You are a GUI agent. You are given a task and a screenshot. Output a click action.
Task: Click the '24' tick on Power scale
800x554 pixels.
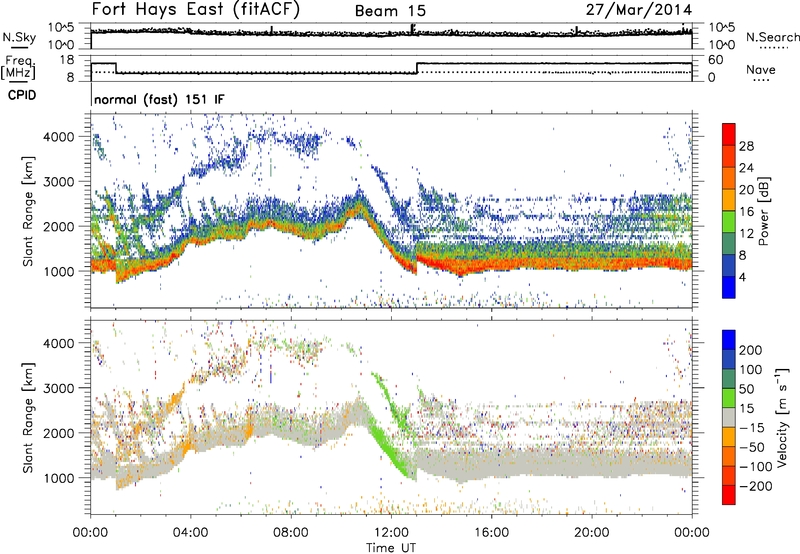coord(746,168)
